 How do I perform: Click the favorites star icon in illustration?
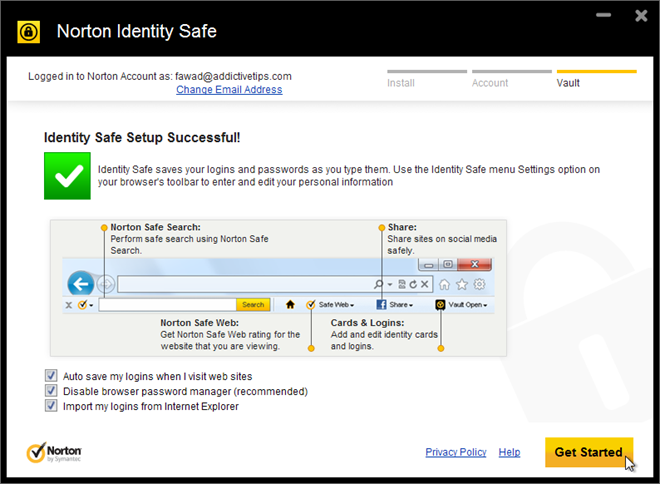[462, 285]
